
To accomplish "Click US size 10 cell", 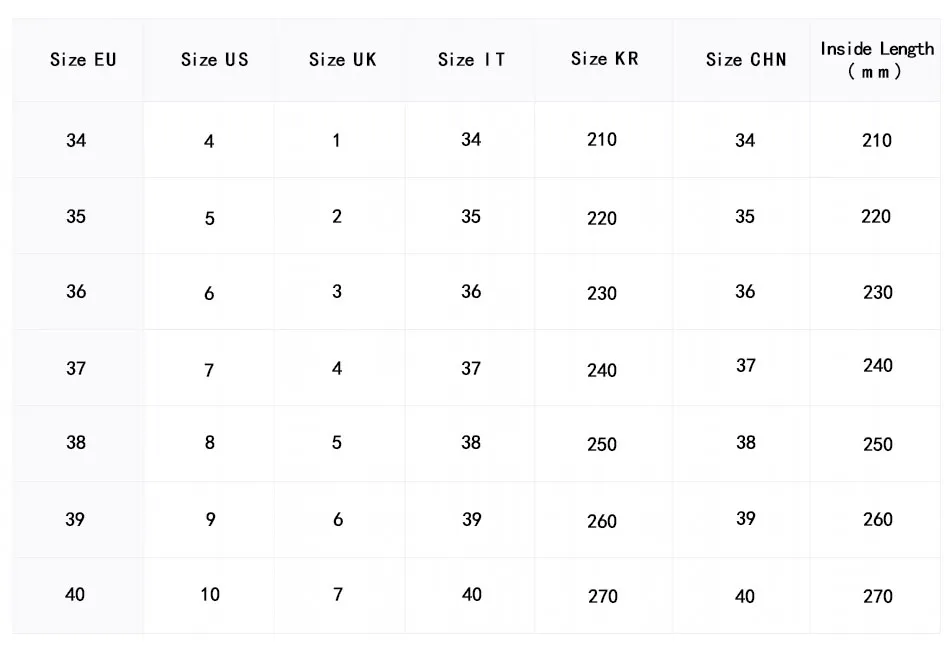I will click(x=210, y=595).
